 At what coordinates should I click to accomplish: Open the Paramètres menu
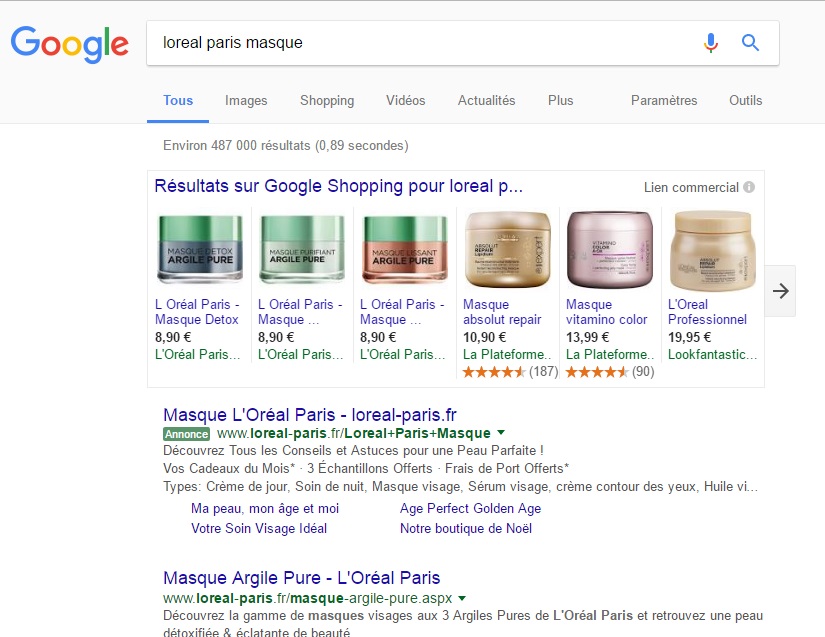664,100
